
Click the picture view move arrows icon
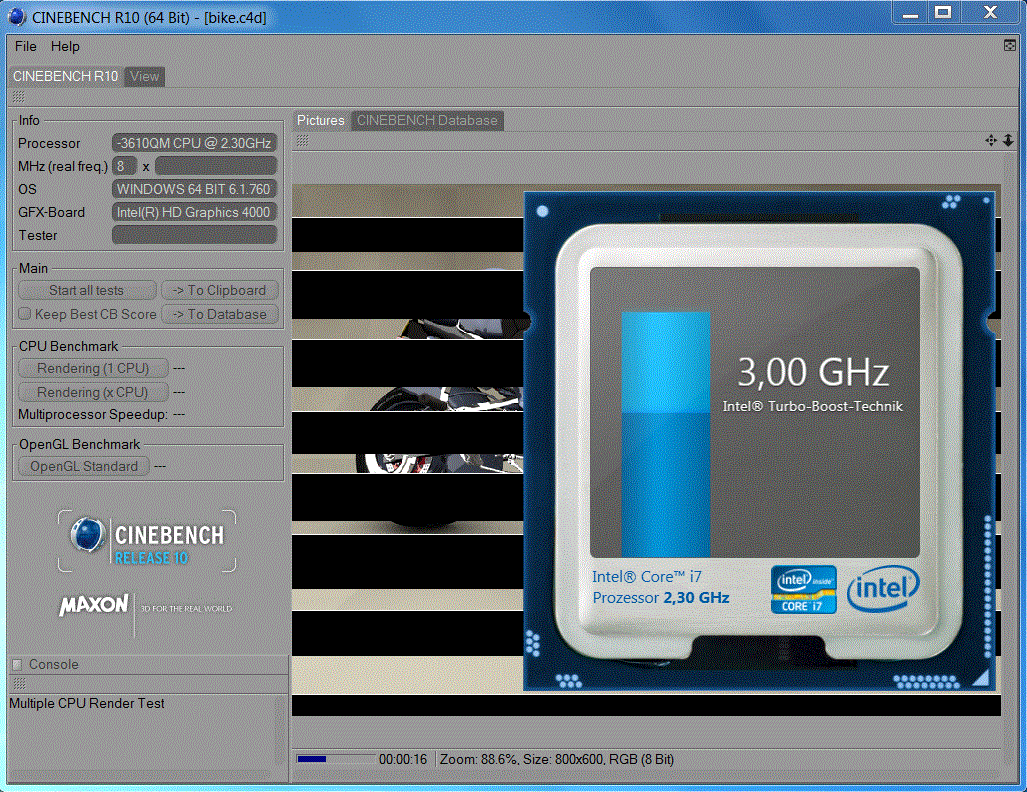991,140
